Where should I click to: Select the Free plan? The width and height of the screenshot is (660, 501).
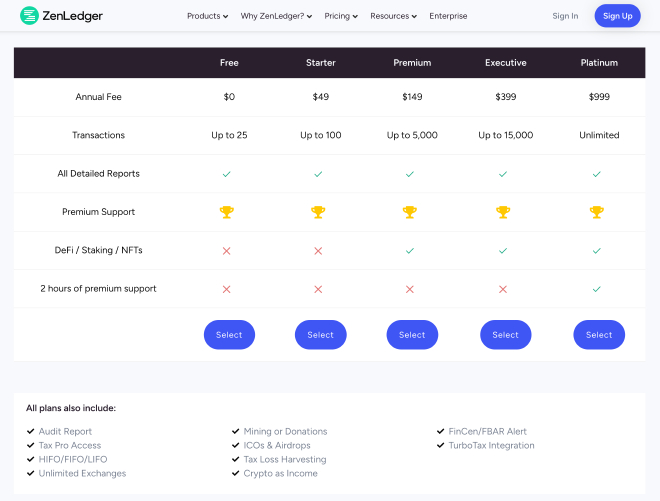point(229,335)
